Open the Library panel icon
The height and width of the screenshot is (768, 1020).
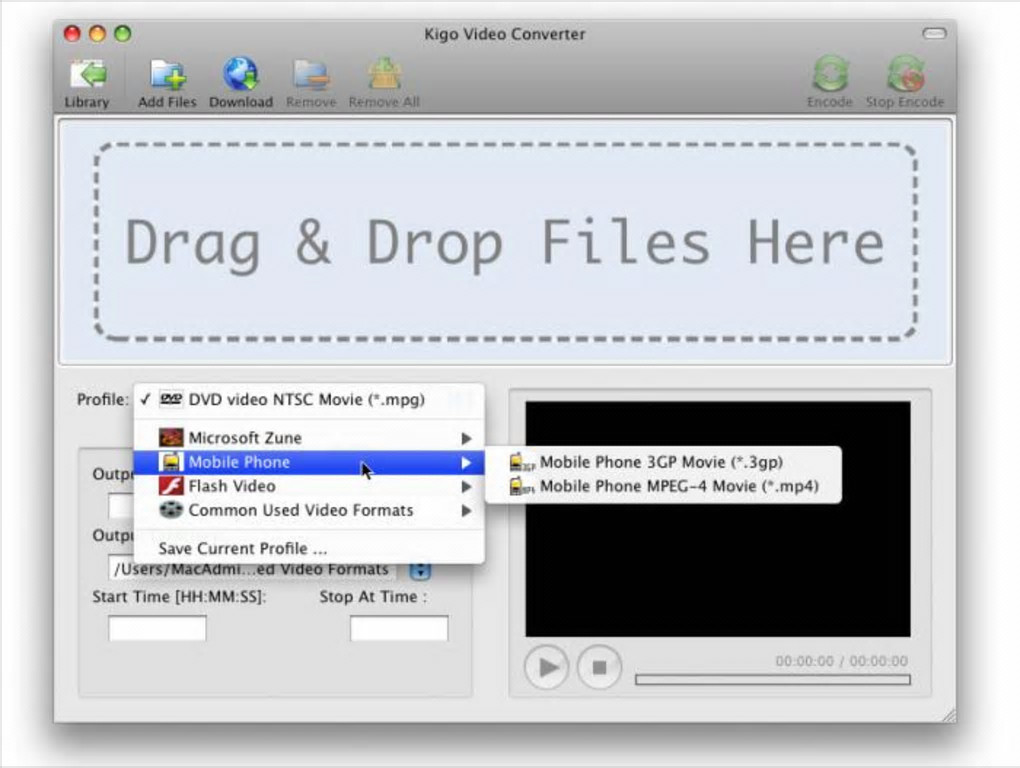point(87,75)
